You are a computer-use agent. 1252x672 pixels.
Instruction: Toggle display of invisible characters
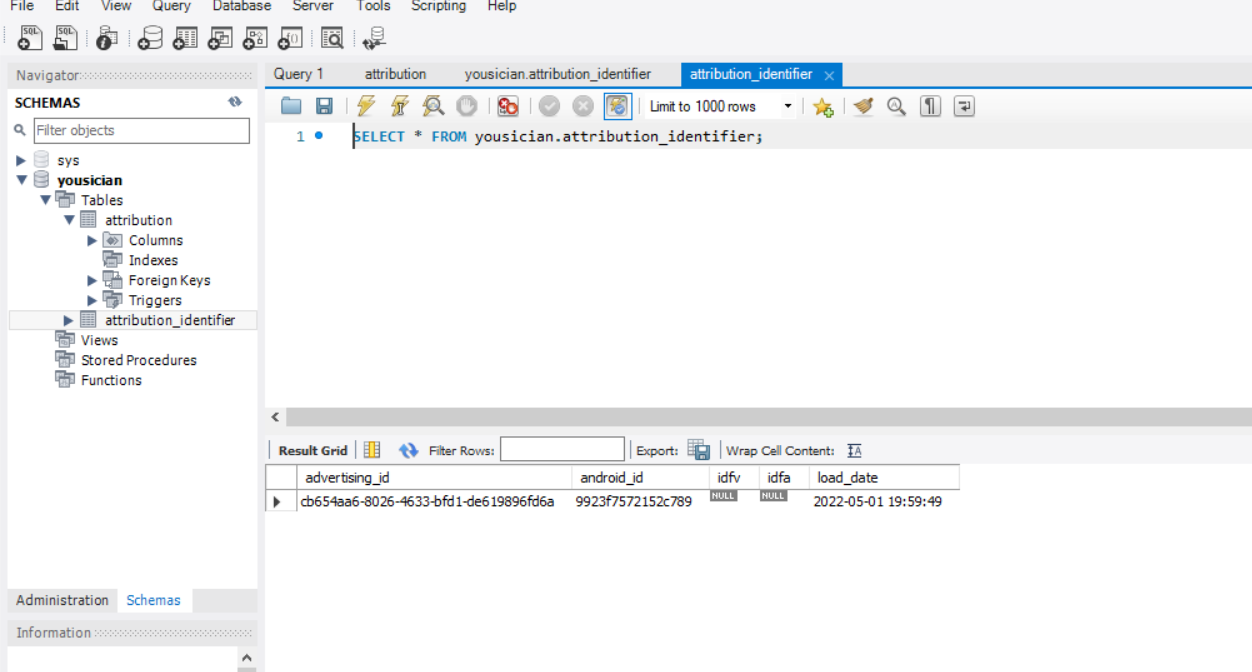(x=929, y=106)
